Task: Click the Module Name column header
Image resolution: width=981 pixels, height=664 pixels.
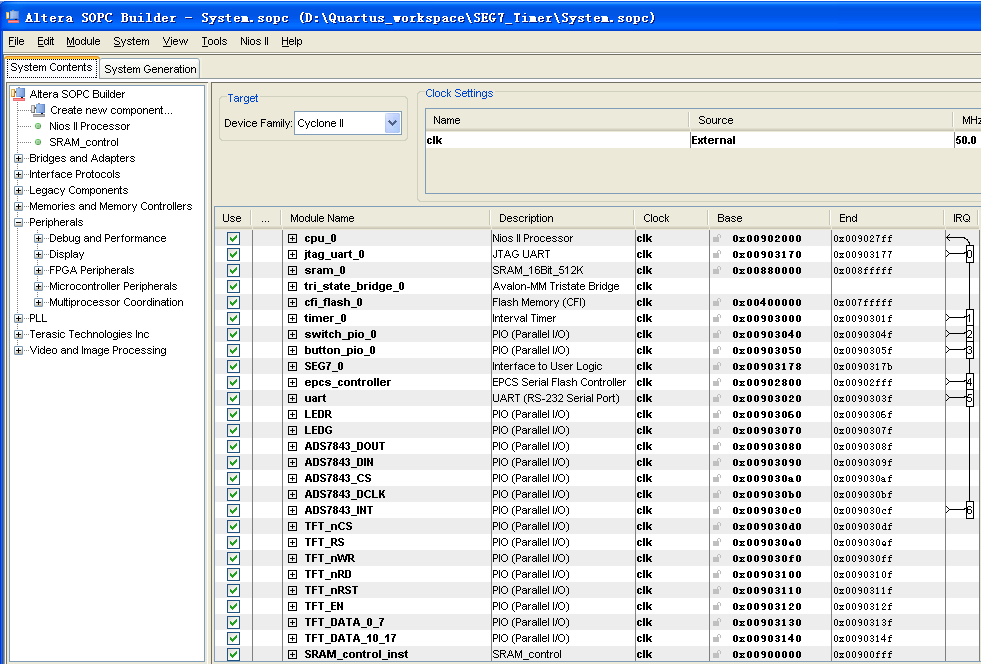Action: pos(385,218)
